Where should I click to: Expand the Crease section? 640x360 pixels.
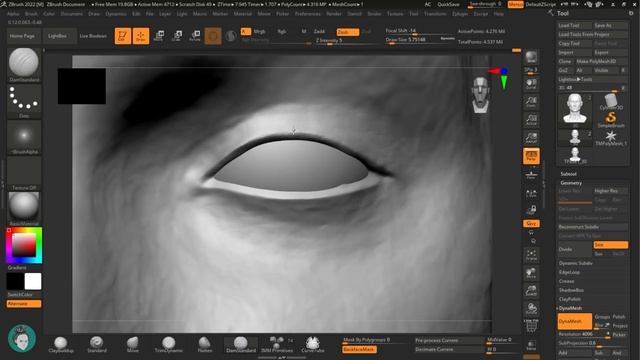(567, 281)
